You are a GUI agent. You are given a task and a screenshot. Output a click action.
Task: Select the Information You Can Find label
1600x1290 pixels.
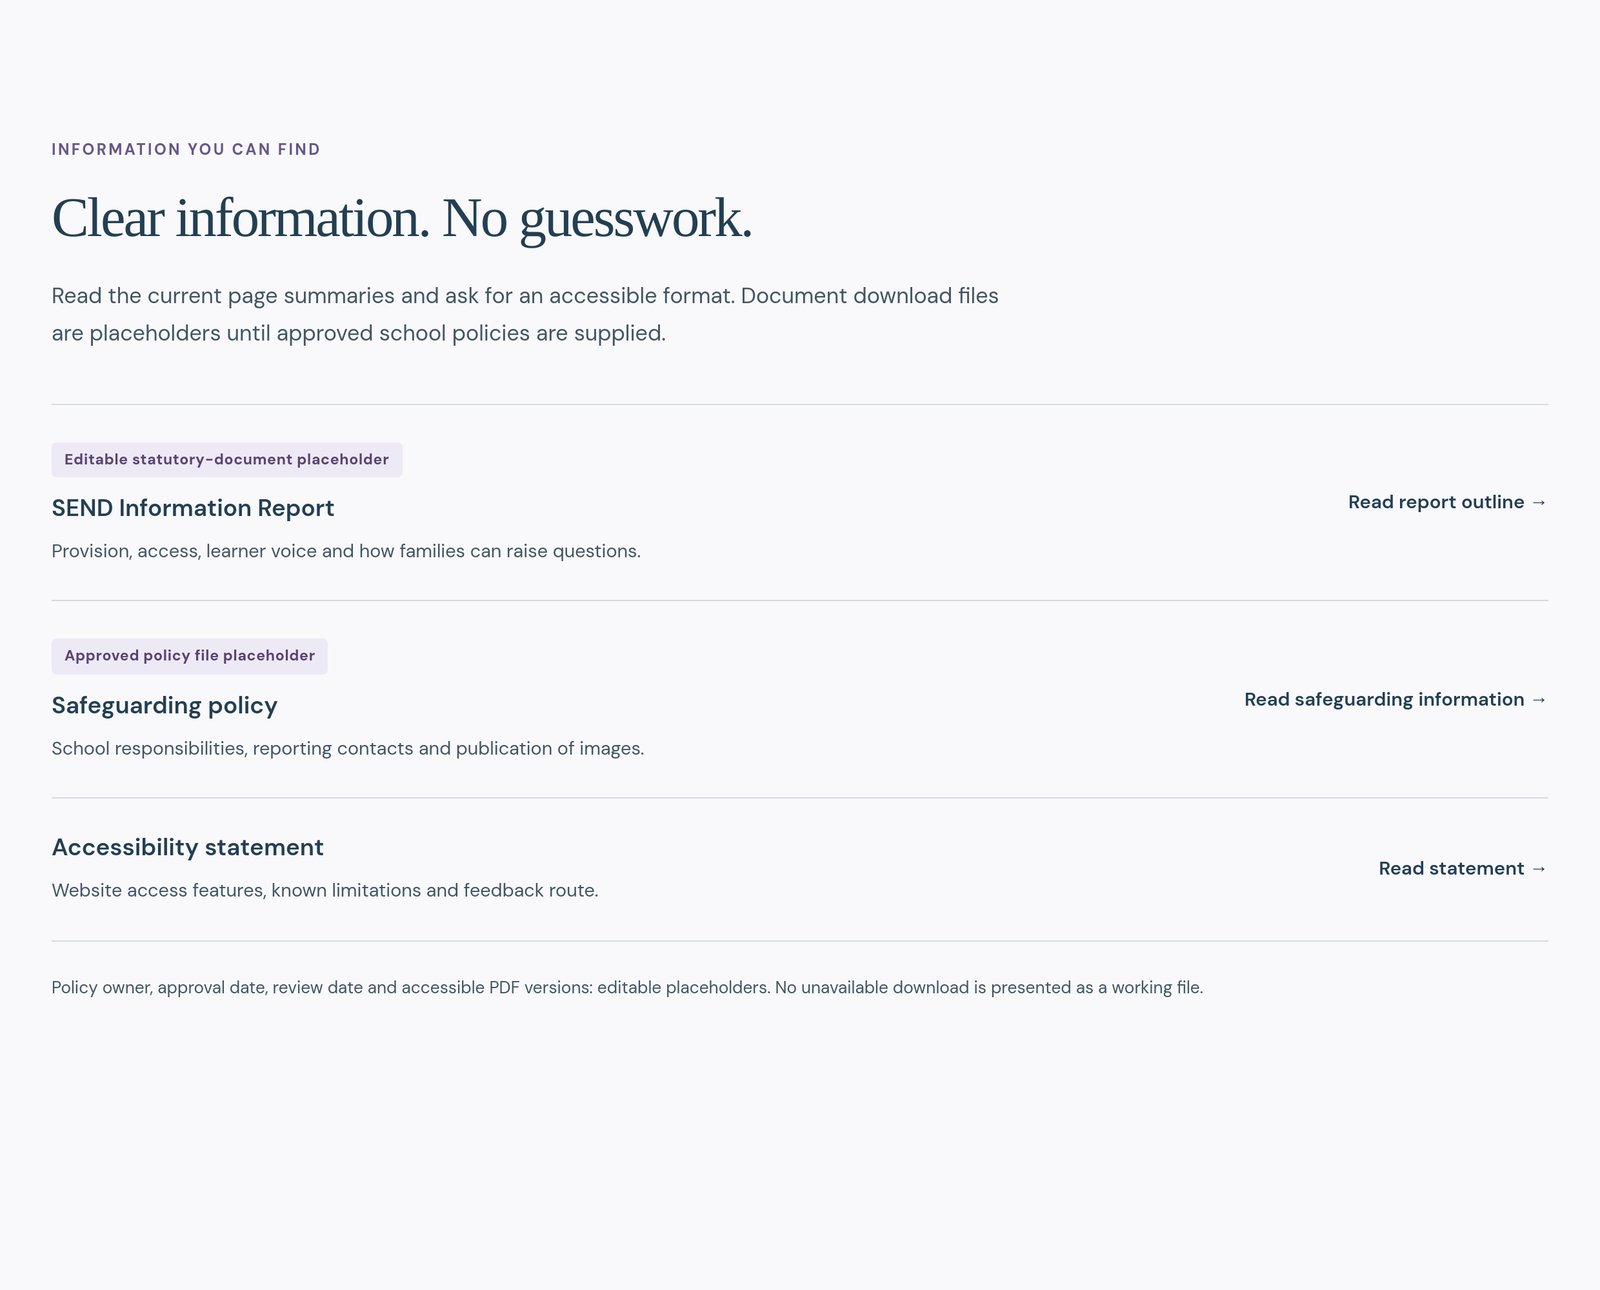pos(186,149)
